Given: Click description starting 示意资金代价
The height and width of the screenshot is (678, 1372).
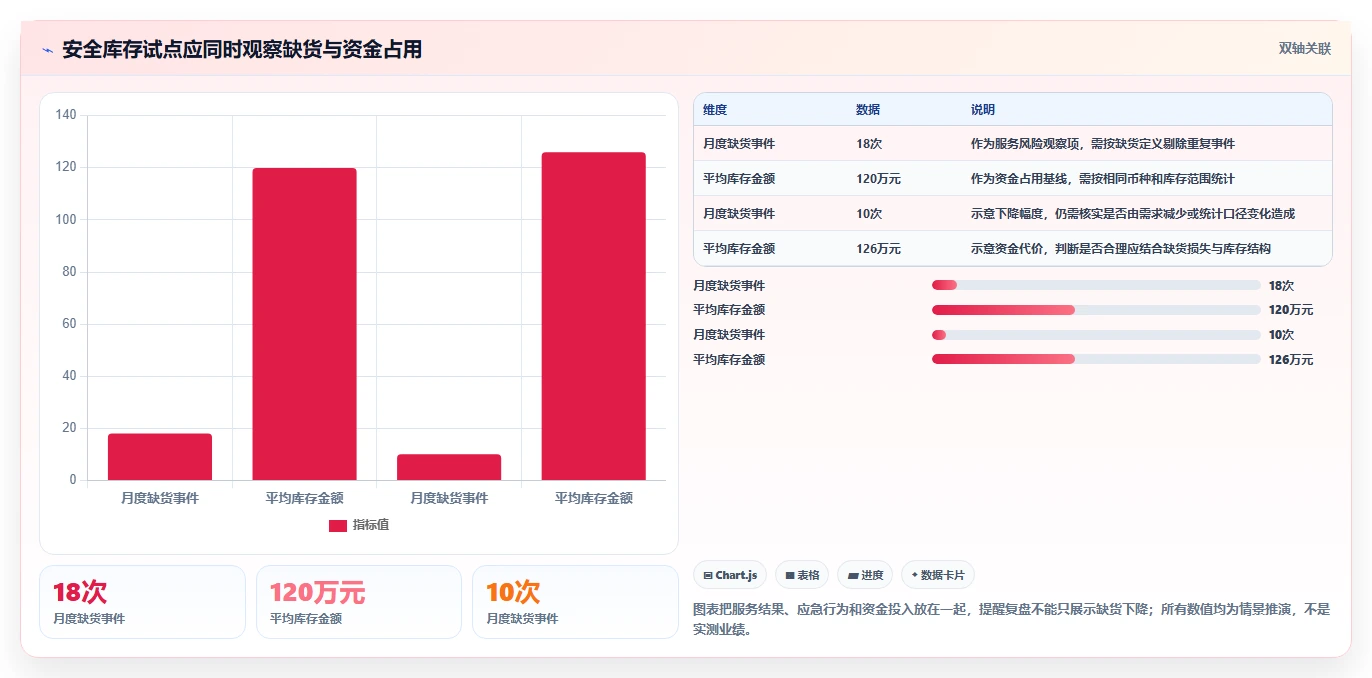Looking at the screenshot, I should coord(1121,249).
